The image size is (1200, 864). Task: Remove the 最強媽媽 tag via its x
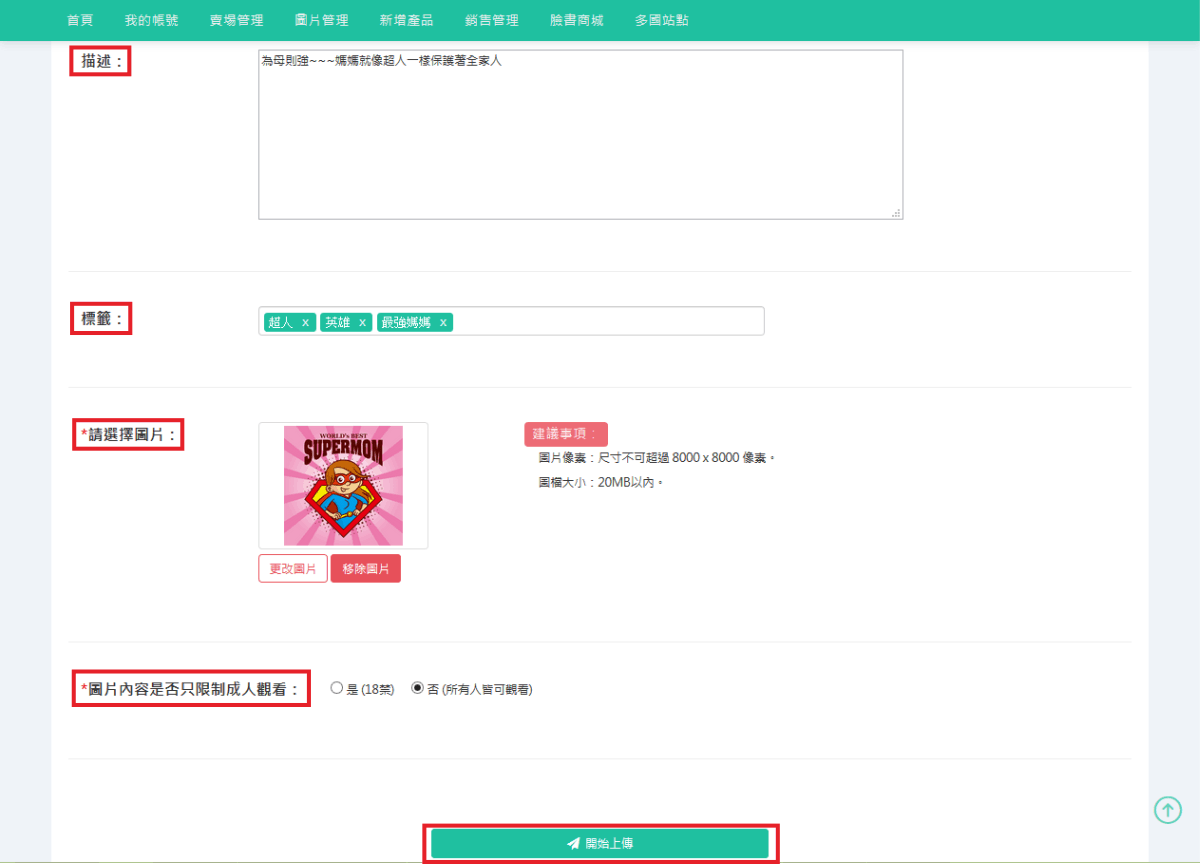click(443, 323)
